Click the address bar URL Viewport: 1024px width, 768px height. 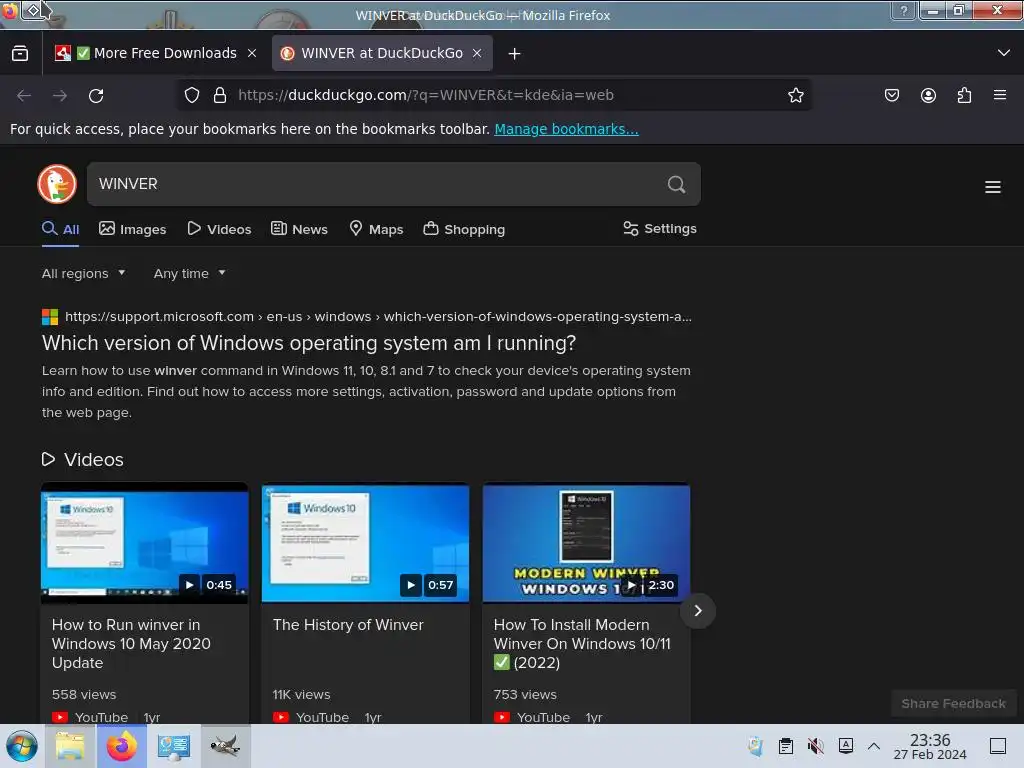426,95
